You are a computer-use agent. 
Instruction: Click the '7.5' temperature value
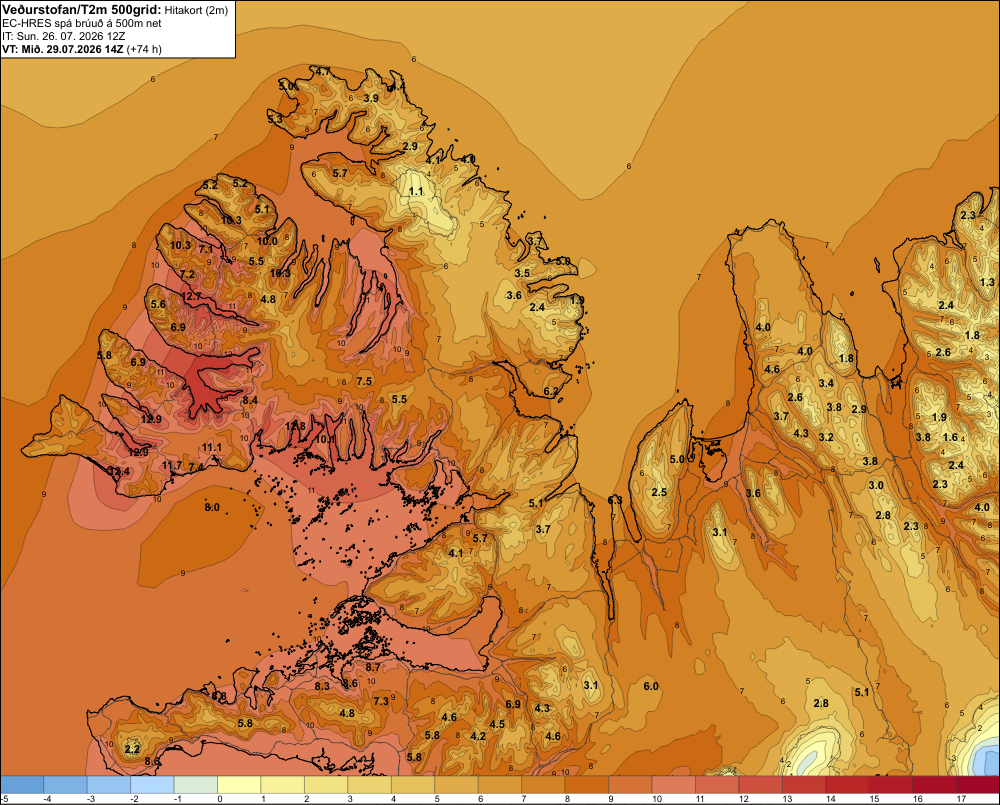(364, 381)
